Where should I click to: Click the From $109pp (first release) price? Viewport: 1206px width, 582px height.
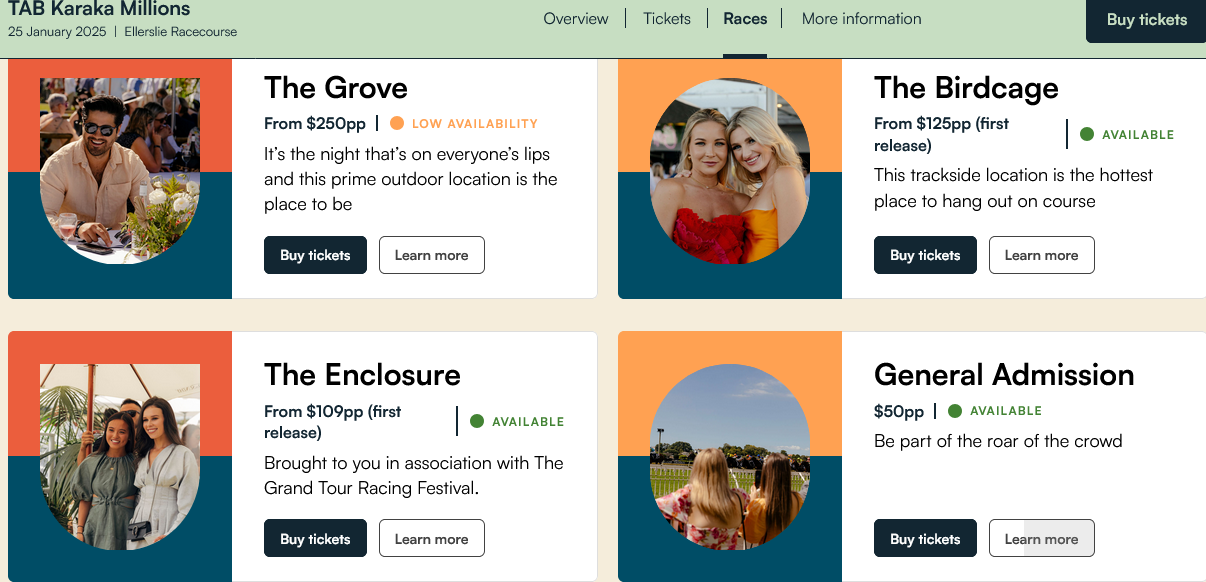pyautogui.click(x=333, y=422)
